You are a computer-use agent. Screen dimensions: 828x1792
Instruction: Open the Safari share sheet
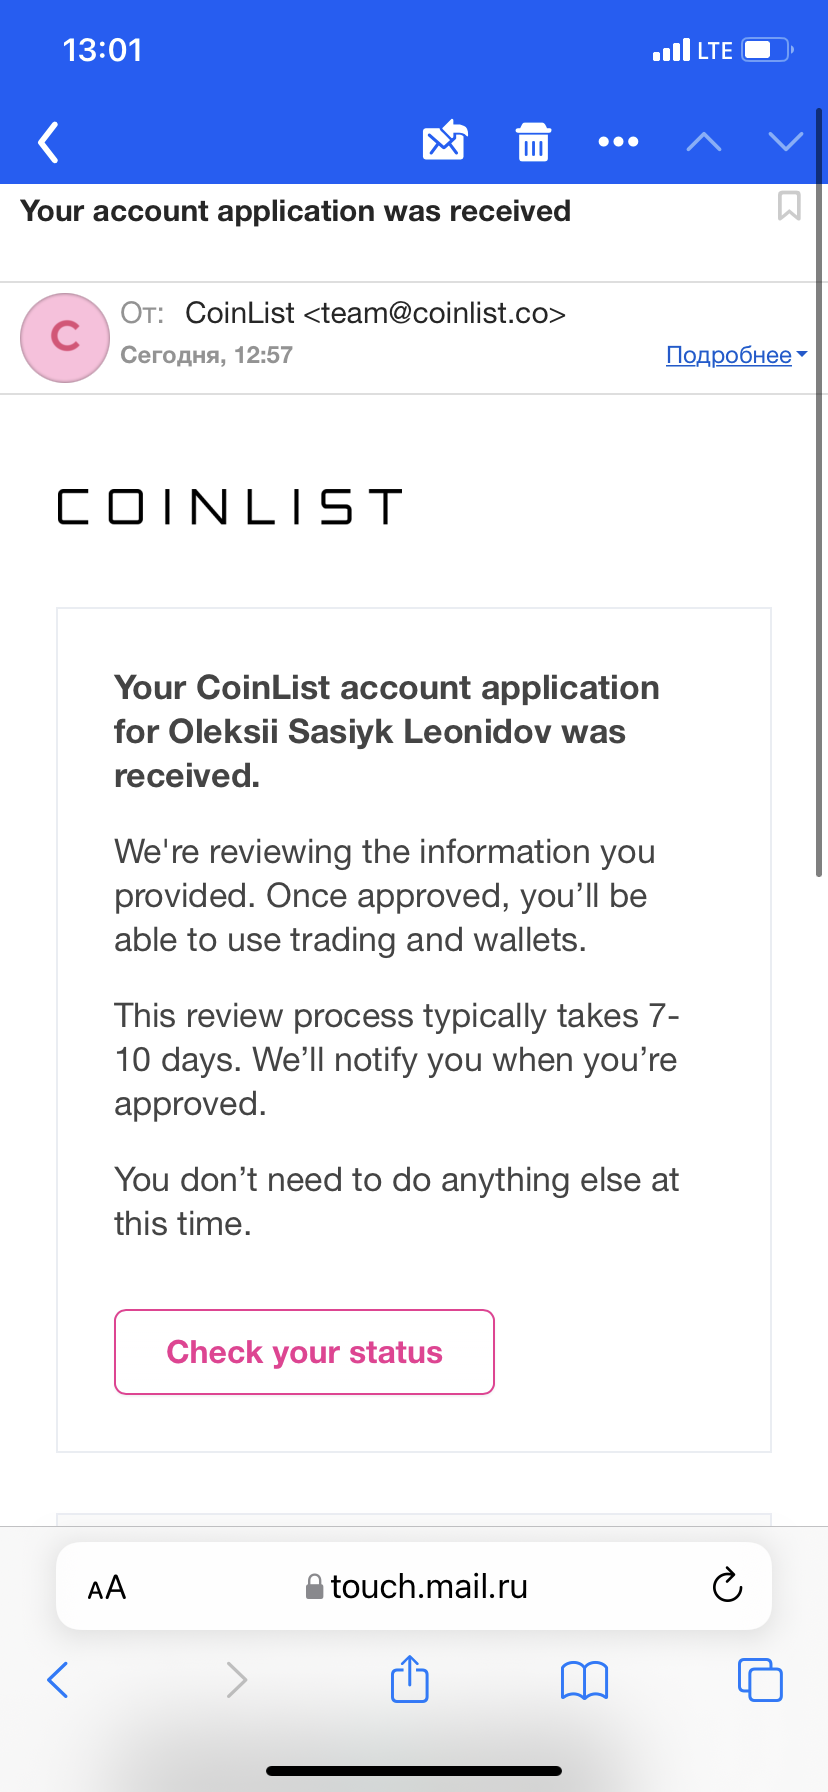(x=410, y=1678)
